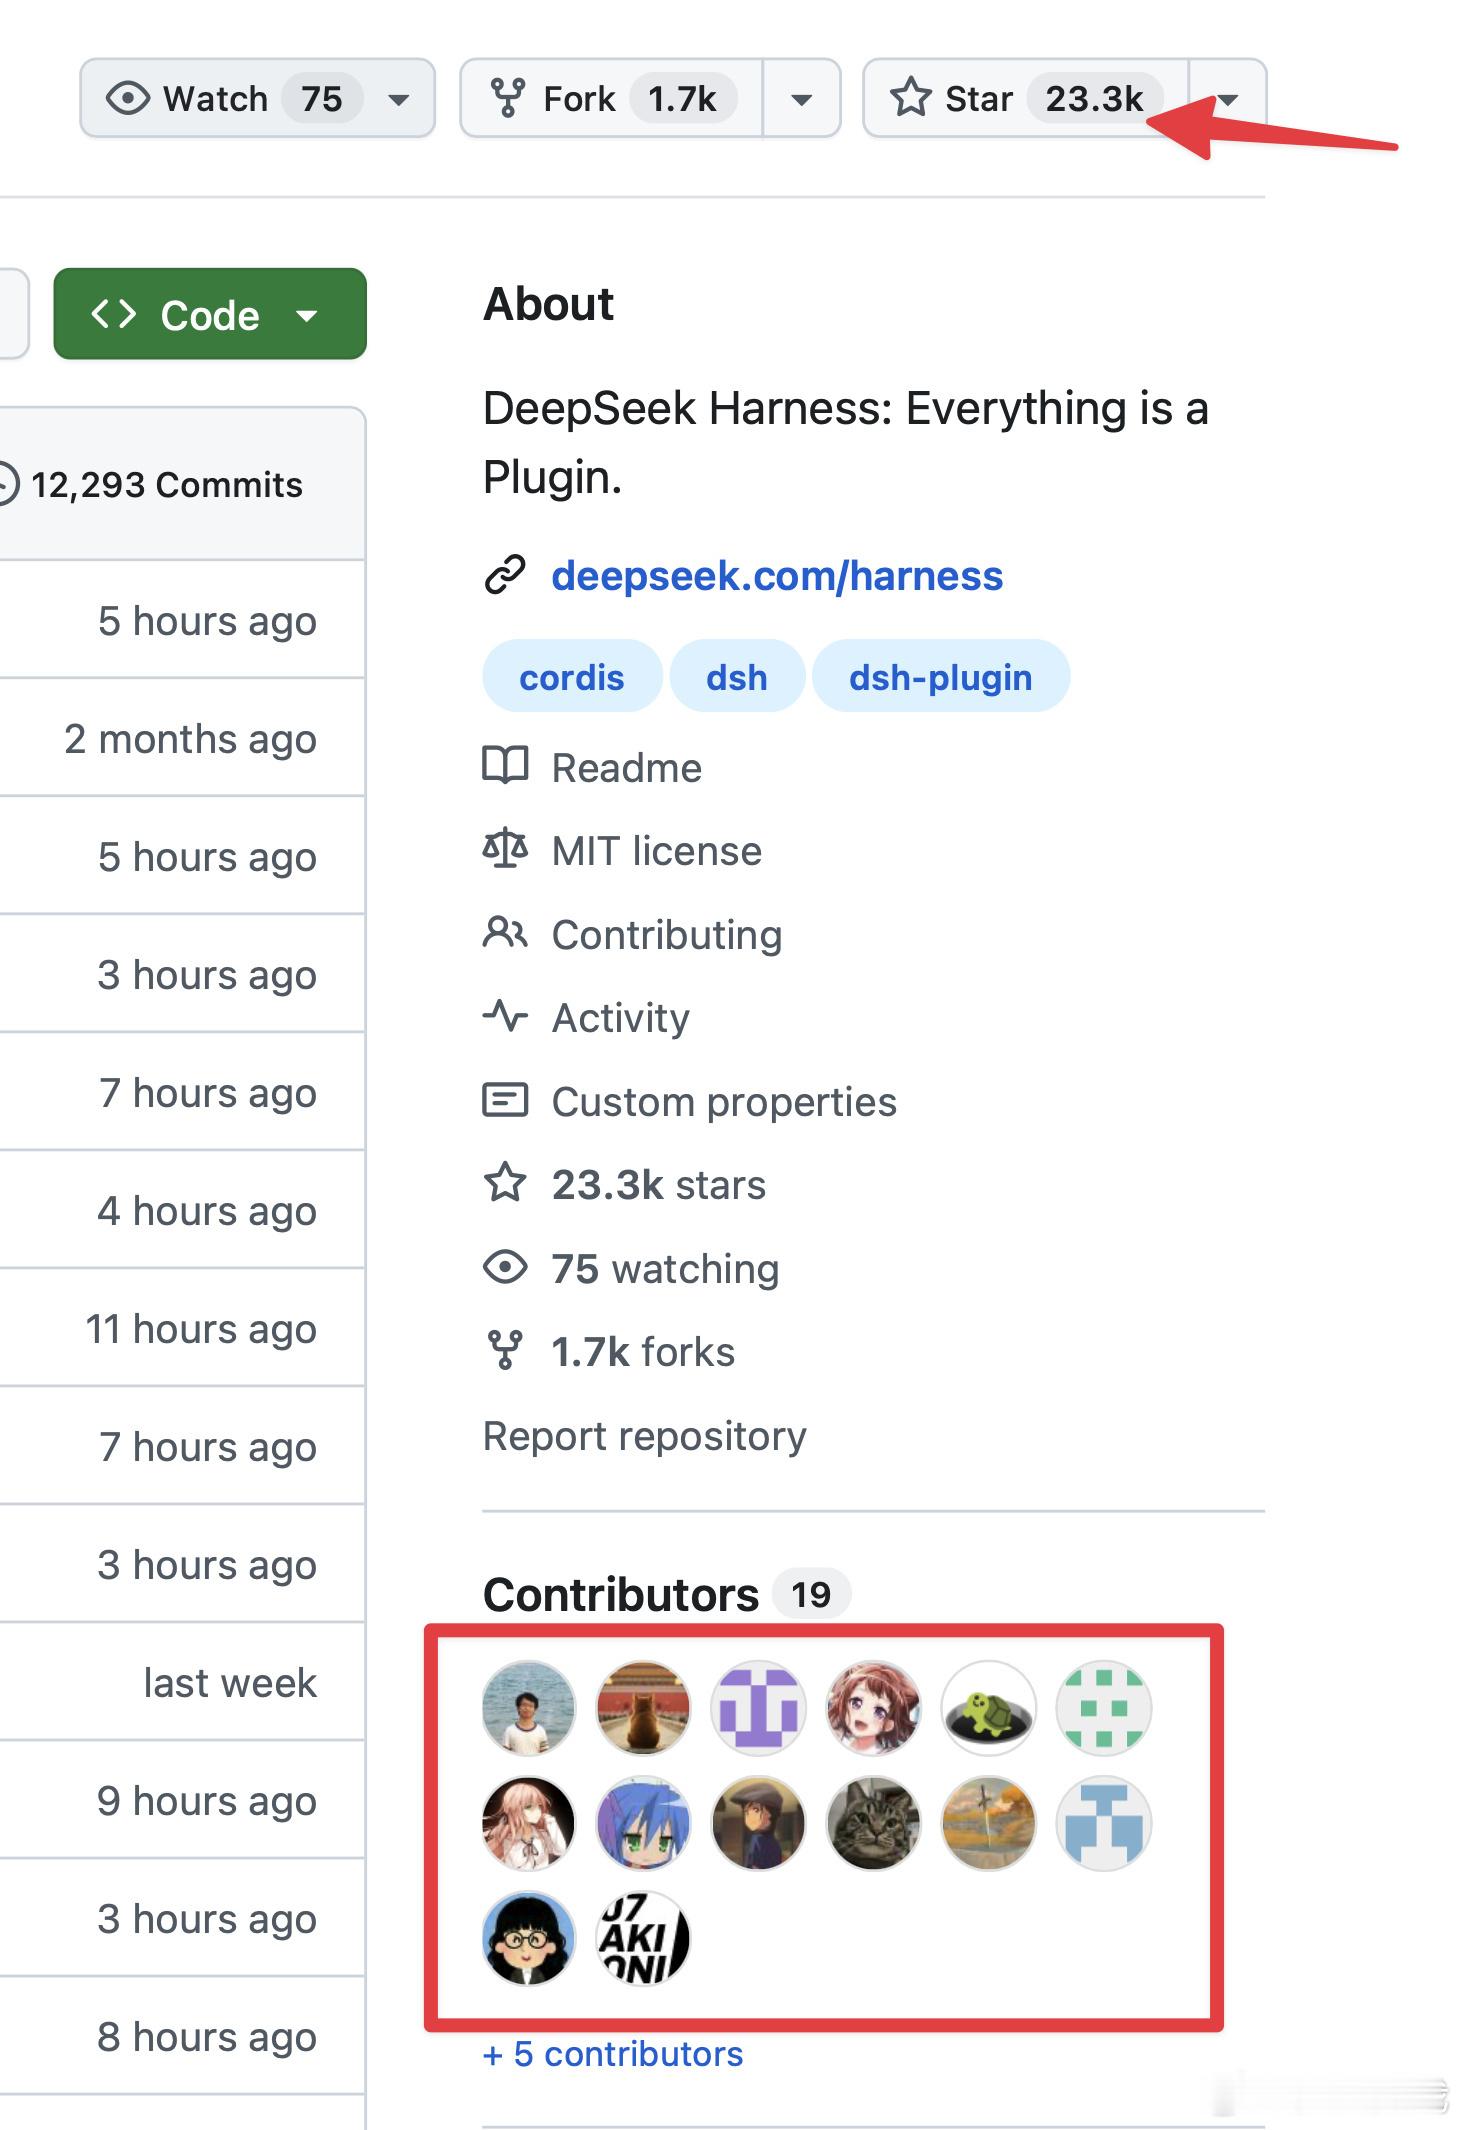Click the "4 hours ago" timestamp
Viewport: 1462px width, 2130px height.
[x=207, y=1211]
